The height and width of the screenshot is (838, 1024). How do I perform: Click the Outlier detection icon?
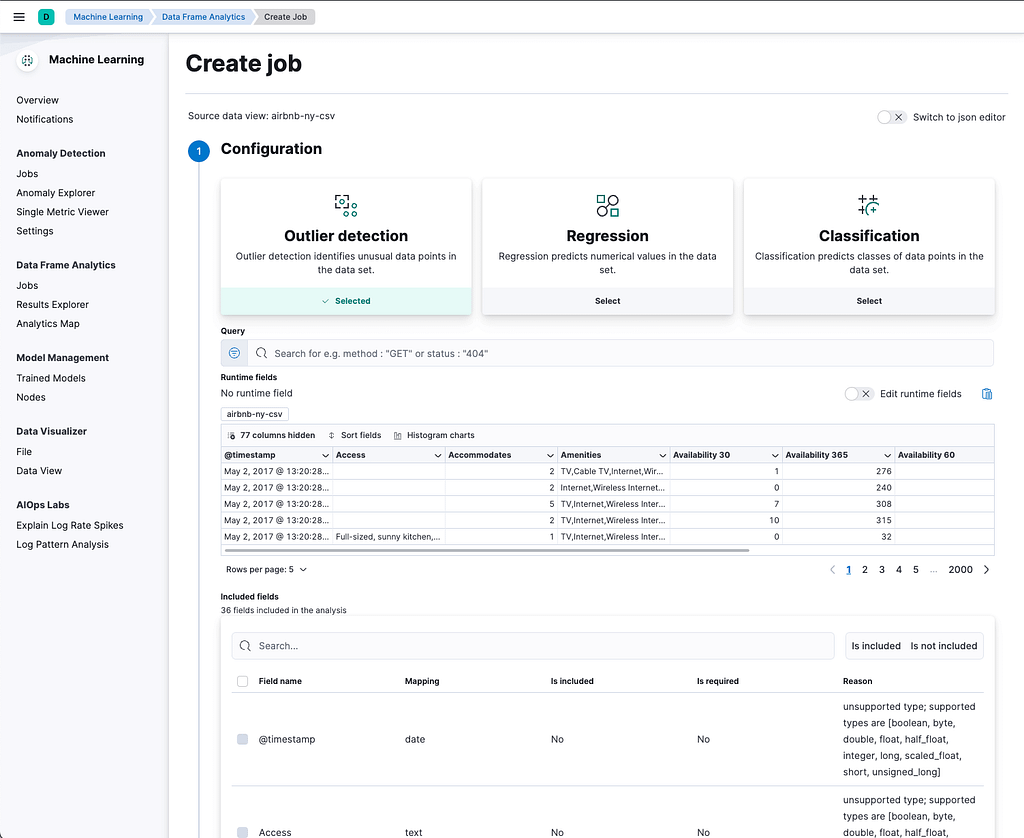pyautogui.click(x=345, y=205)
